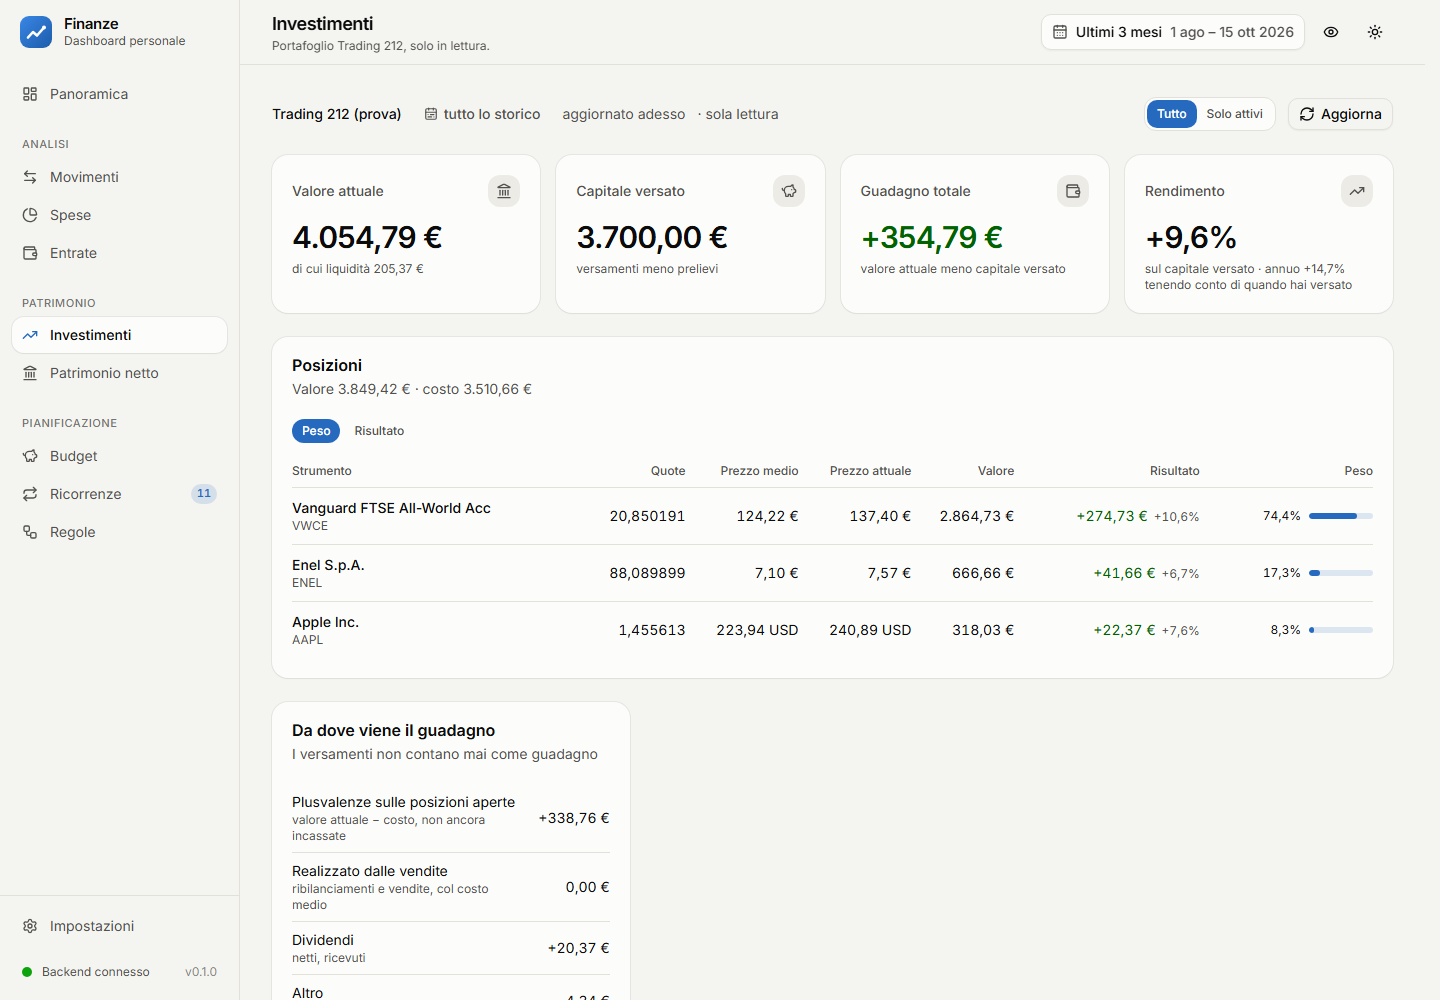Refresh data with the Aggiorna button
Screen dimensions: 1440x1000
point(1340,114)
